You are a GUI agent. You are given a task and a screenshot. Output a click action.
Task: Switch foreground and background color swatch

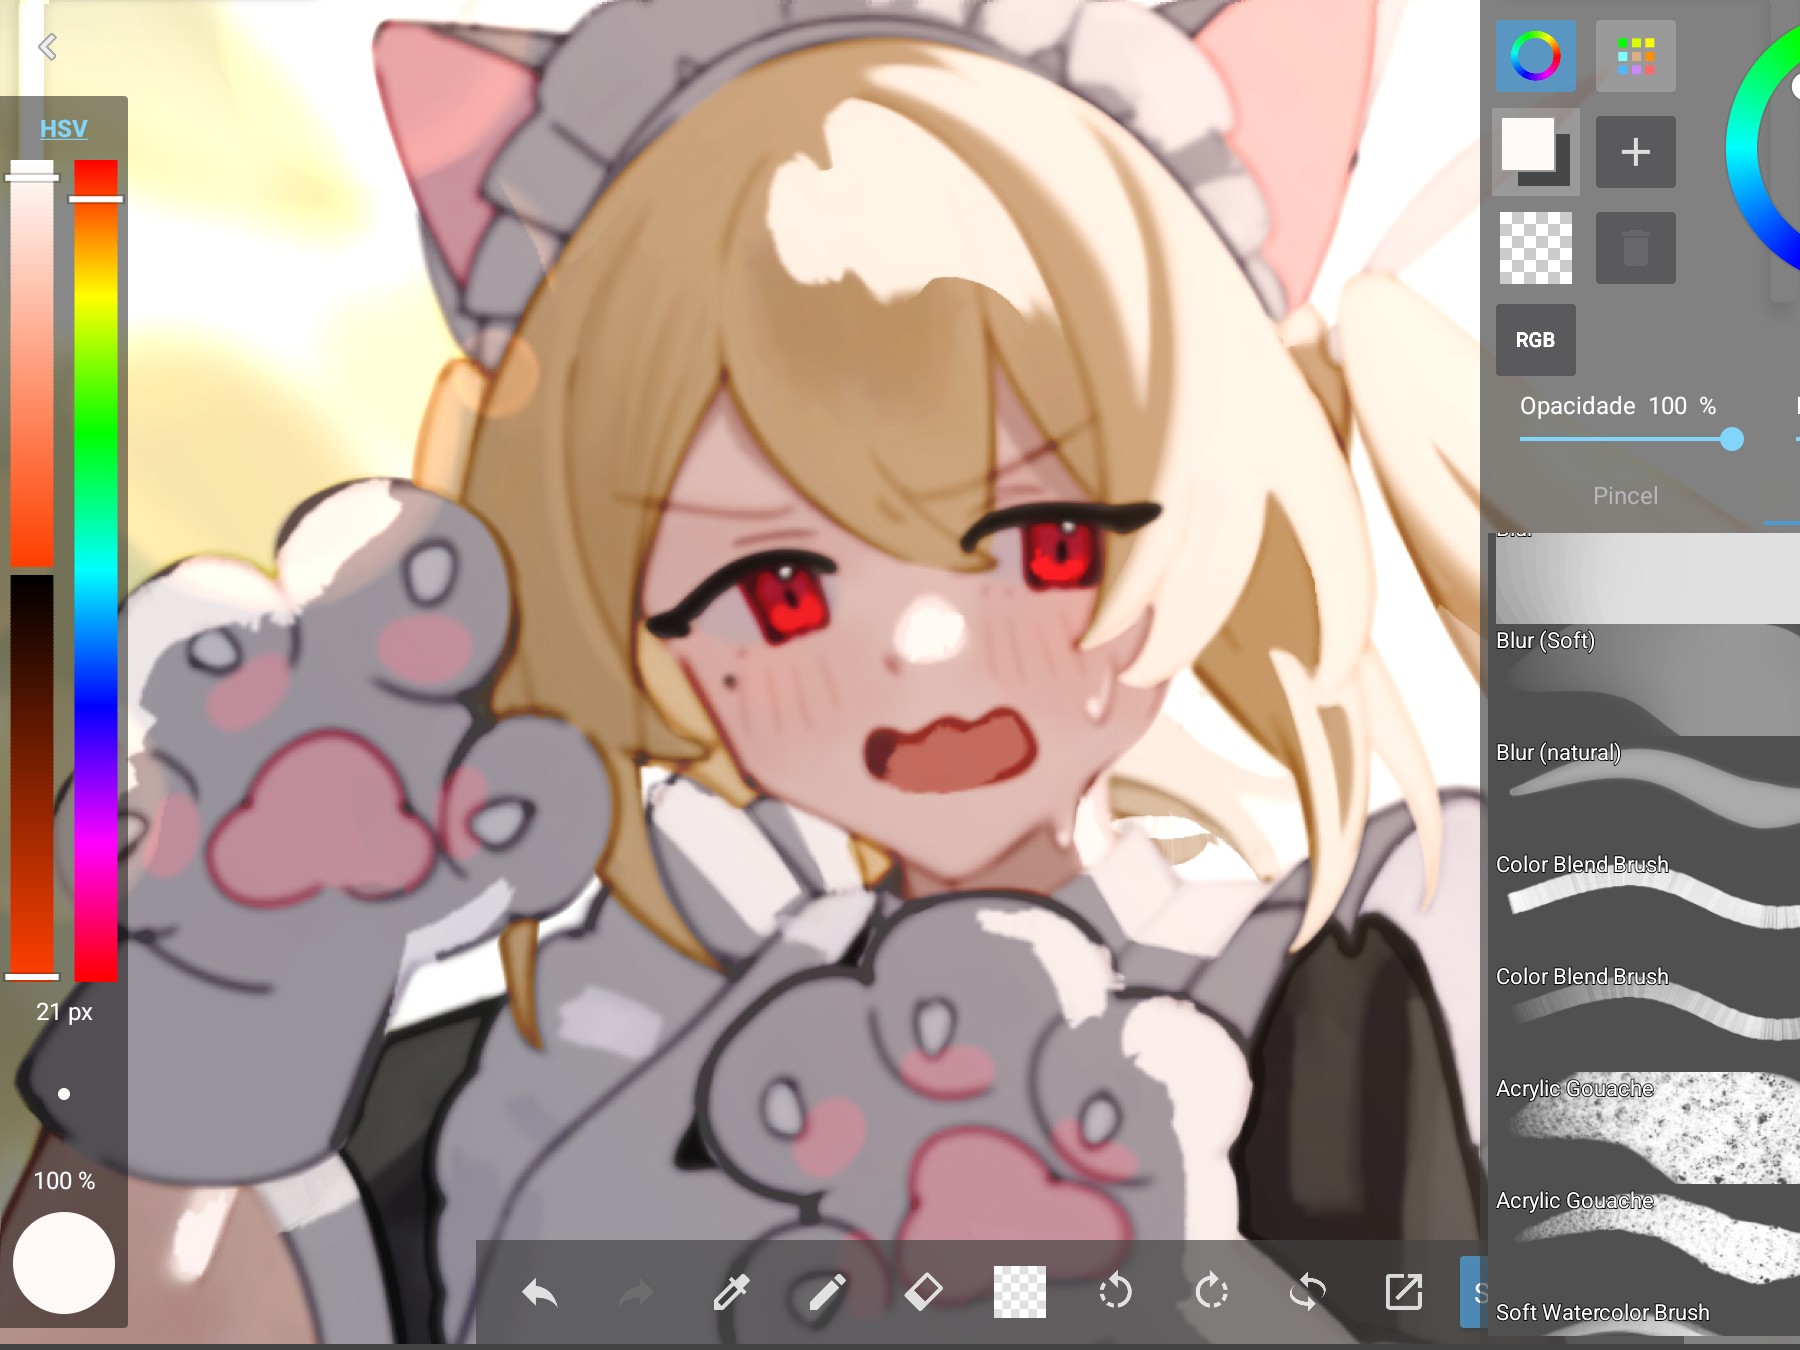(x=1535, y=152)
